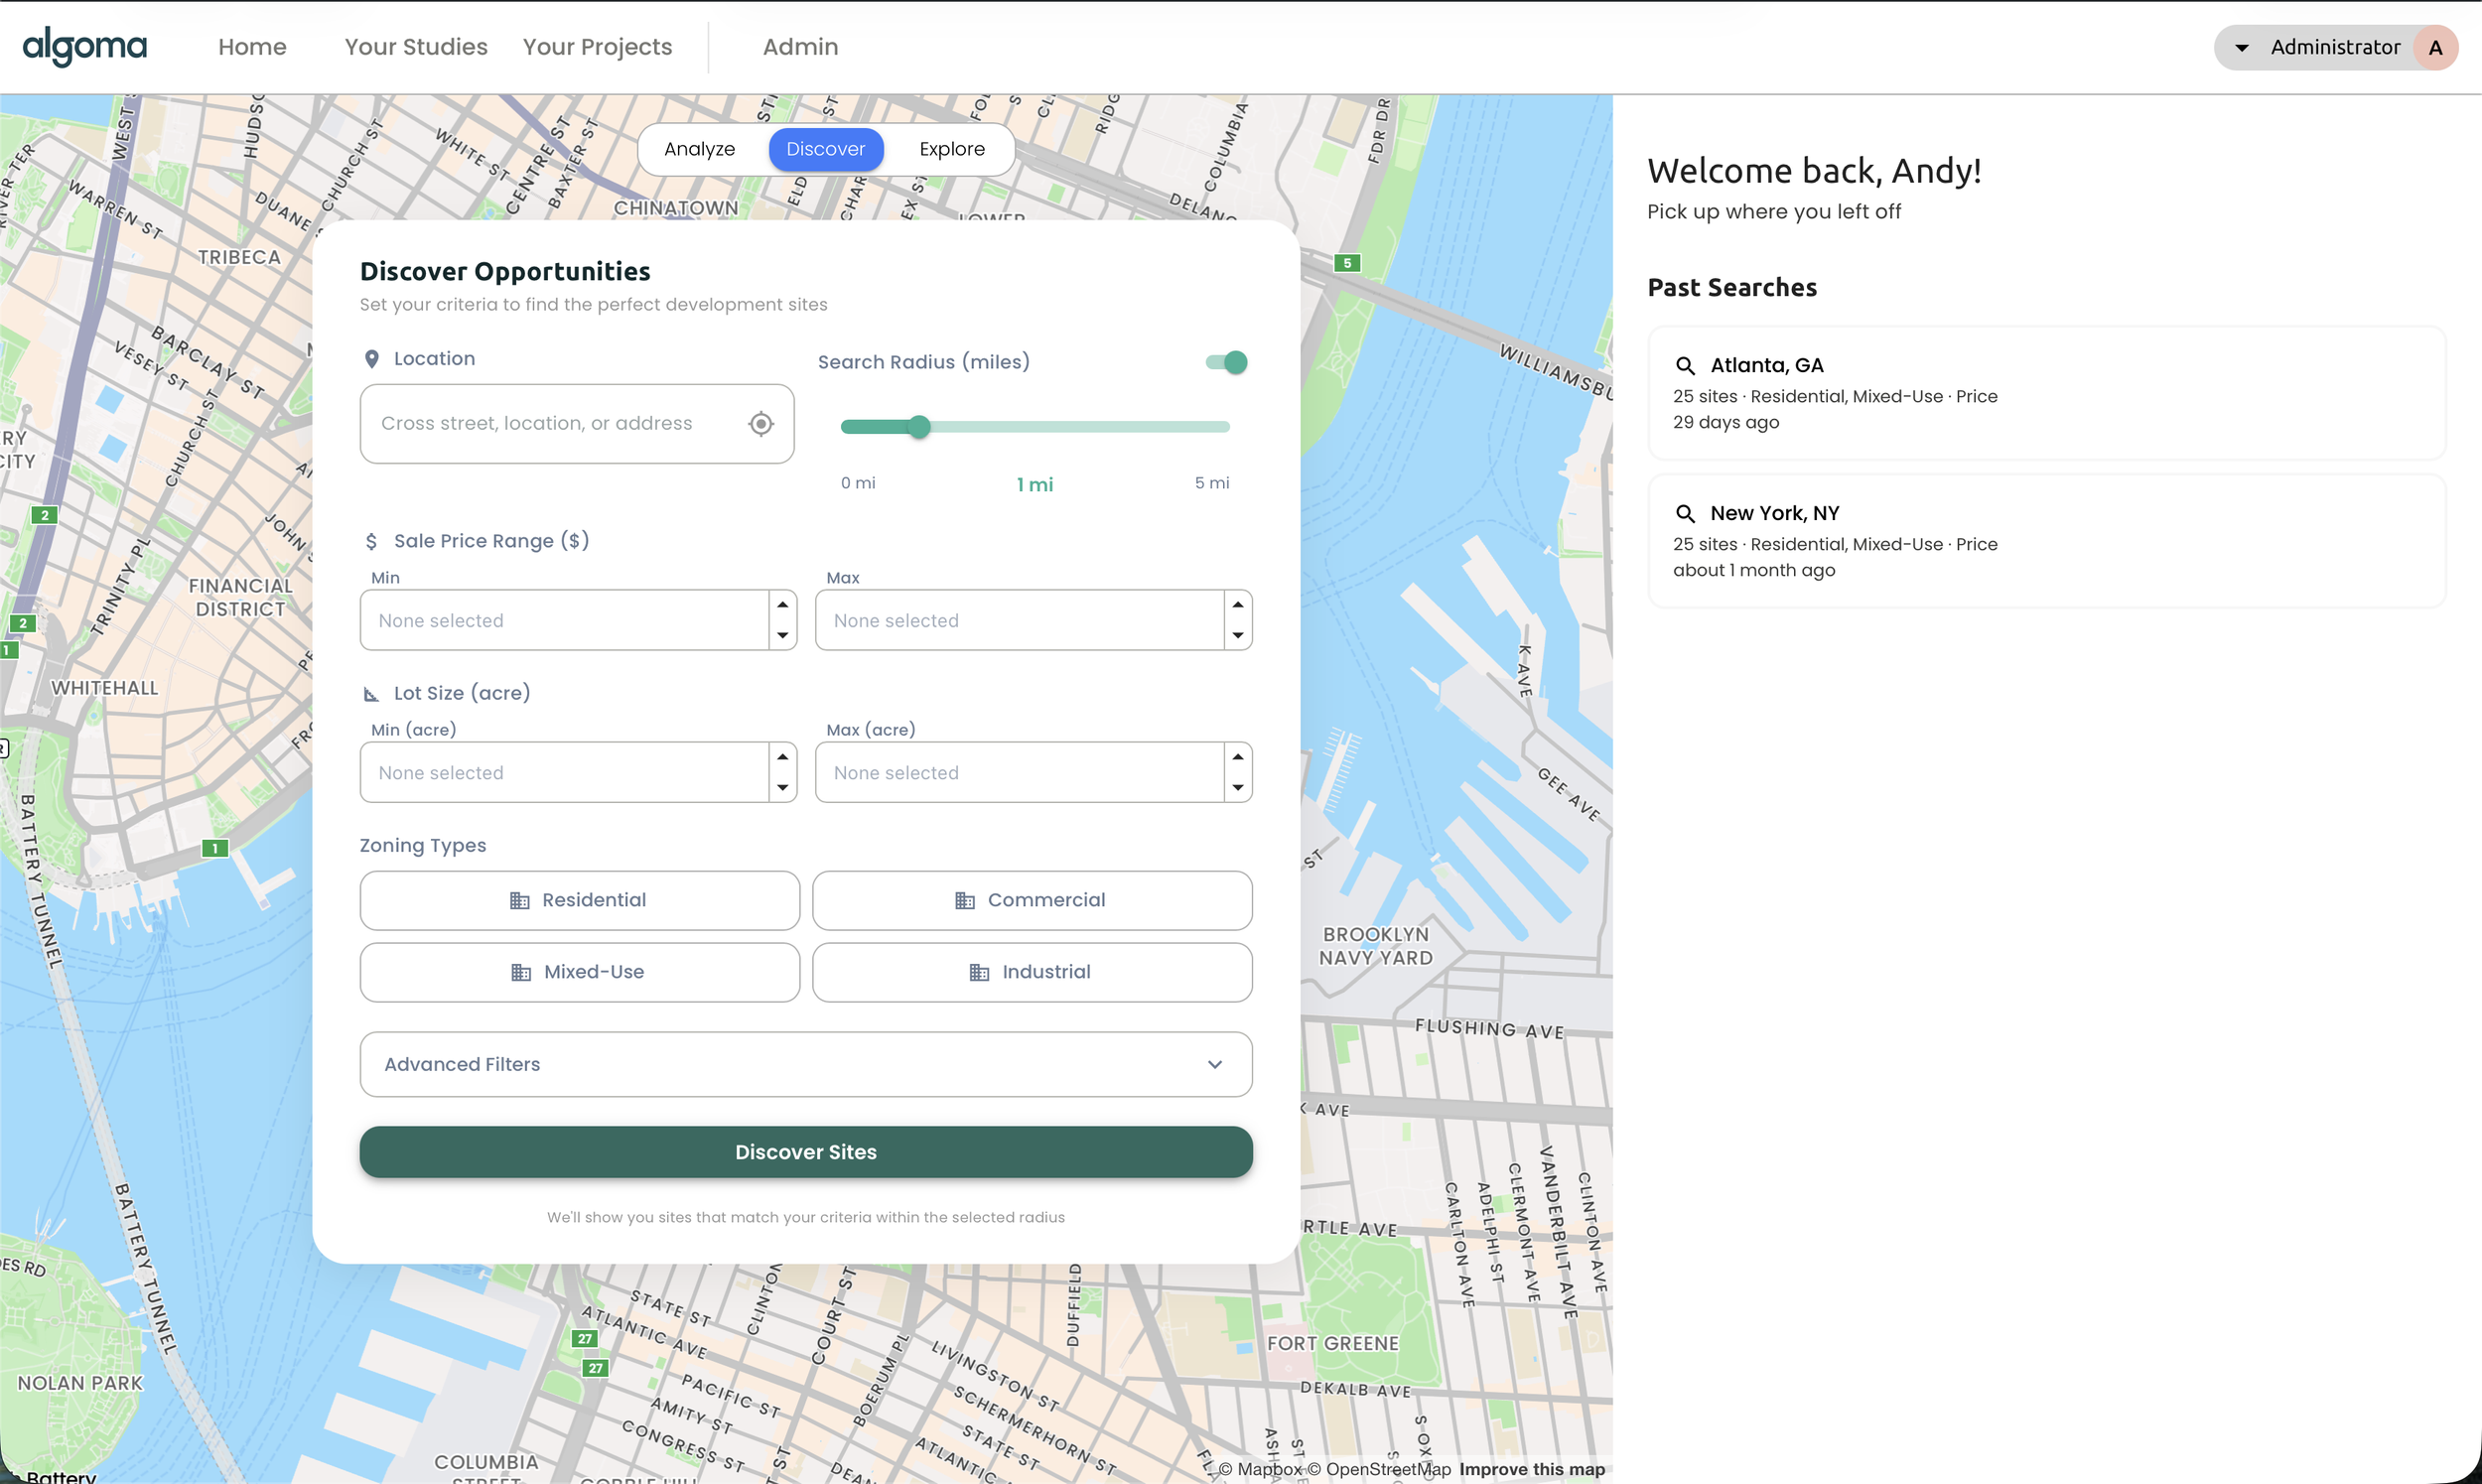Open the Administrator account dropdown
Image resolution: width=2482 pixels, height=1484 pixels.
pos(2336,46)
